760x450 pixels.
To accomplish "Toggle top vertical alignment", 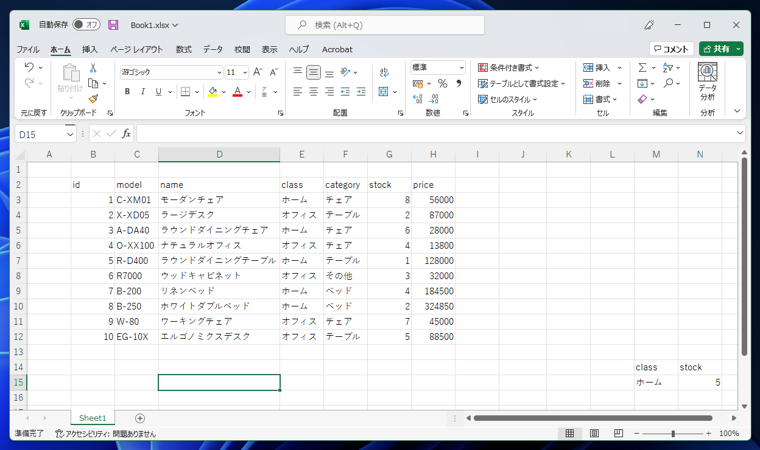I will tap(298, 72).
